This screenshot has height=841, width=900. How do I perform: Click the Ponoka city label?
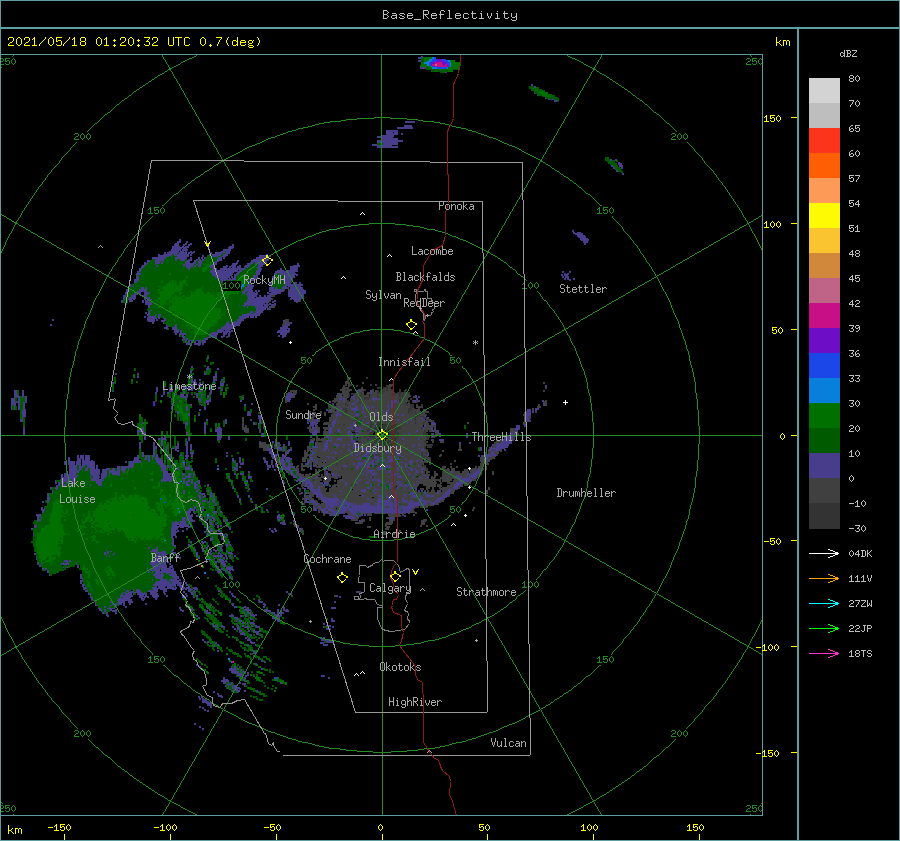[456, 206]
